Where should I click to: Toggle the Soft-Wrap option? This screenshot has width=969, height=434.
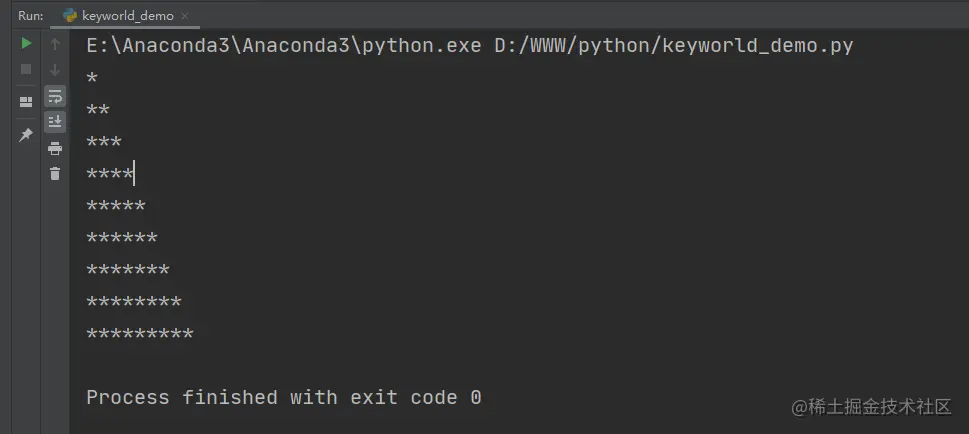point(55,96)
